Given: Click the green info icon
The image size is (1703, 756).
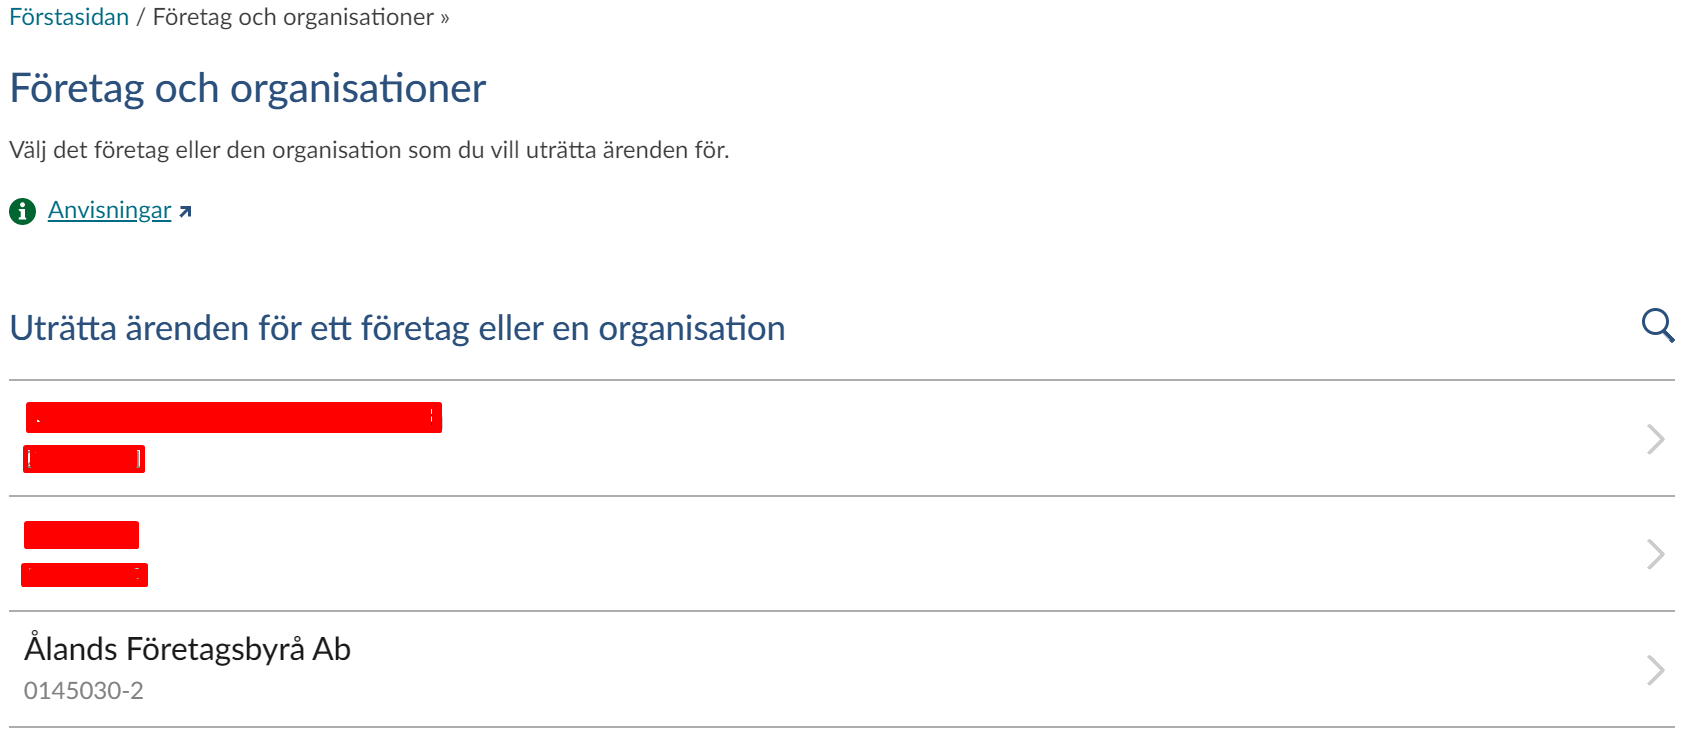Looking at the screenshot, I should point(22,211).
